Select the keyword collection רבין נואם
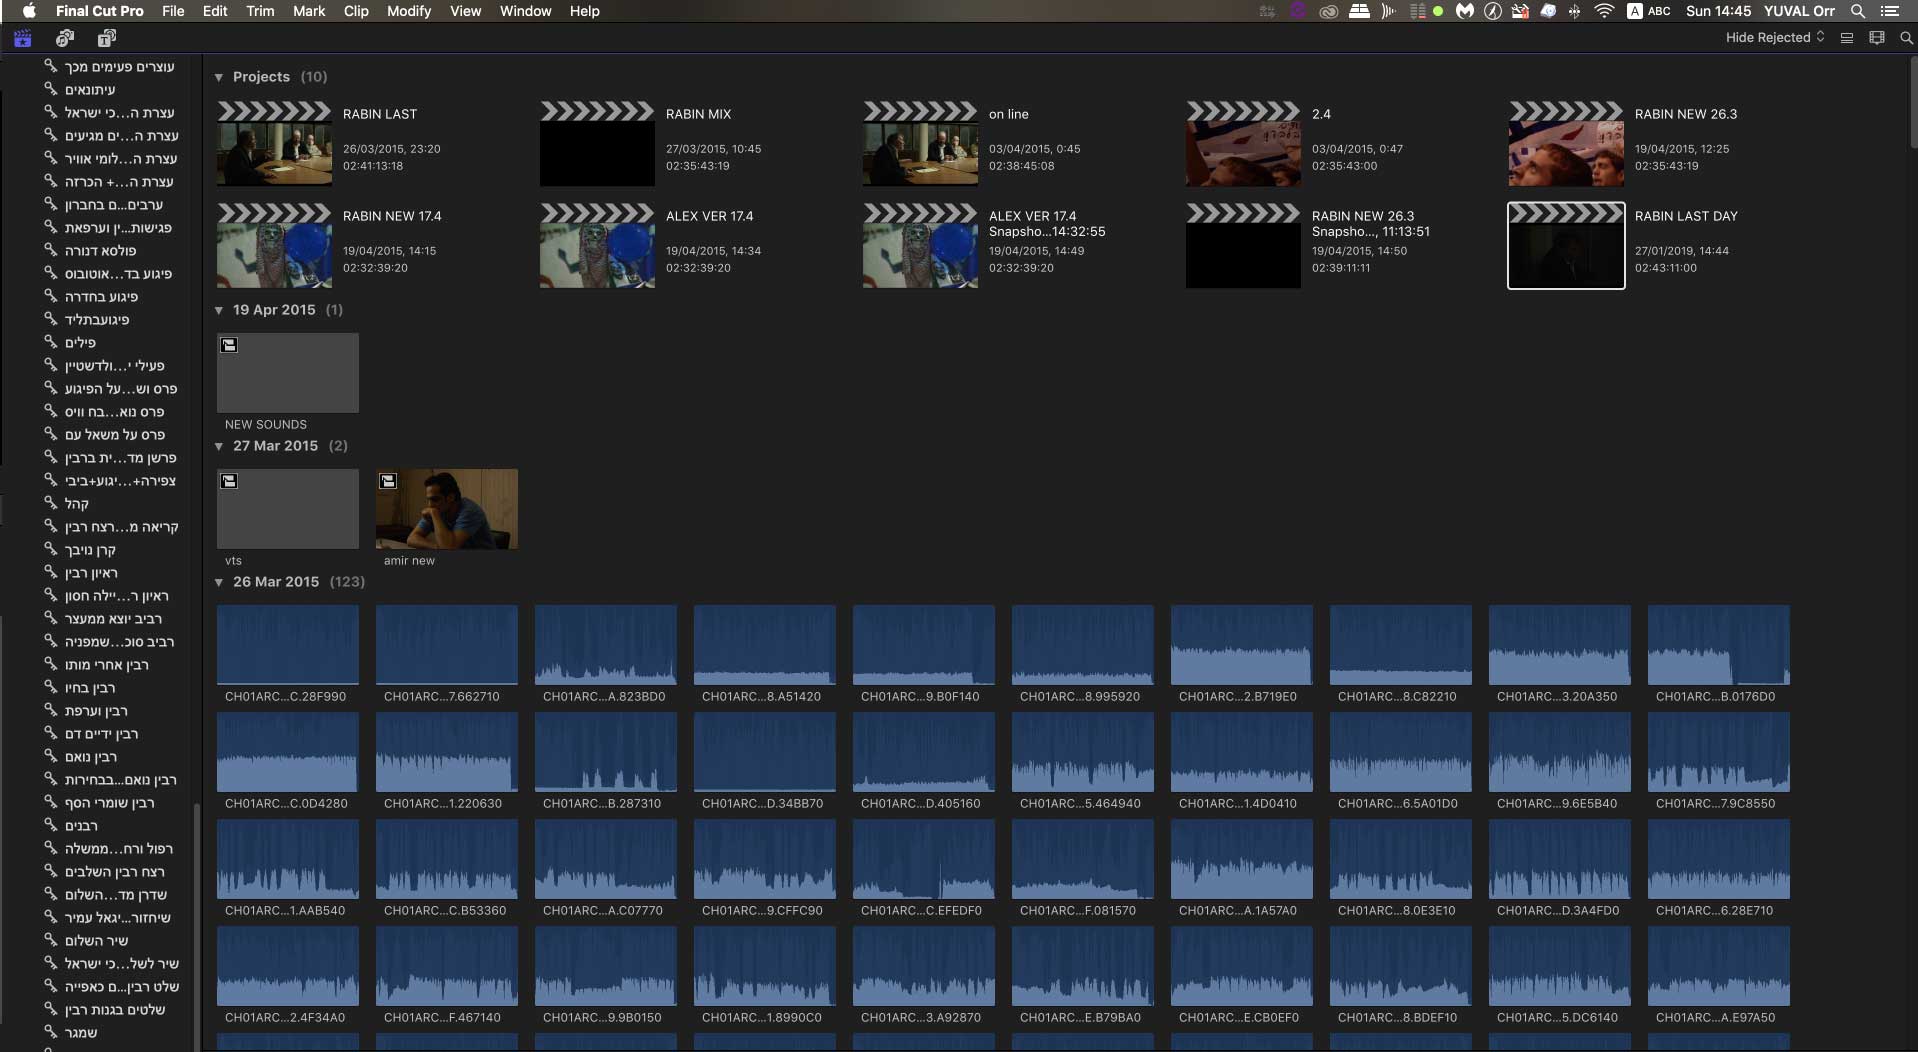This screenshot has height=1052, width=1918. click(x=91, y=757)
